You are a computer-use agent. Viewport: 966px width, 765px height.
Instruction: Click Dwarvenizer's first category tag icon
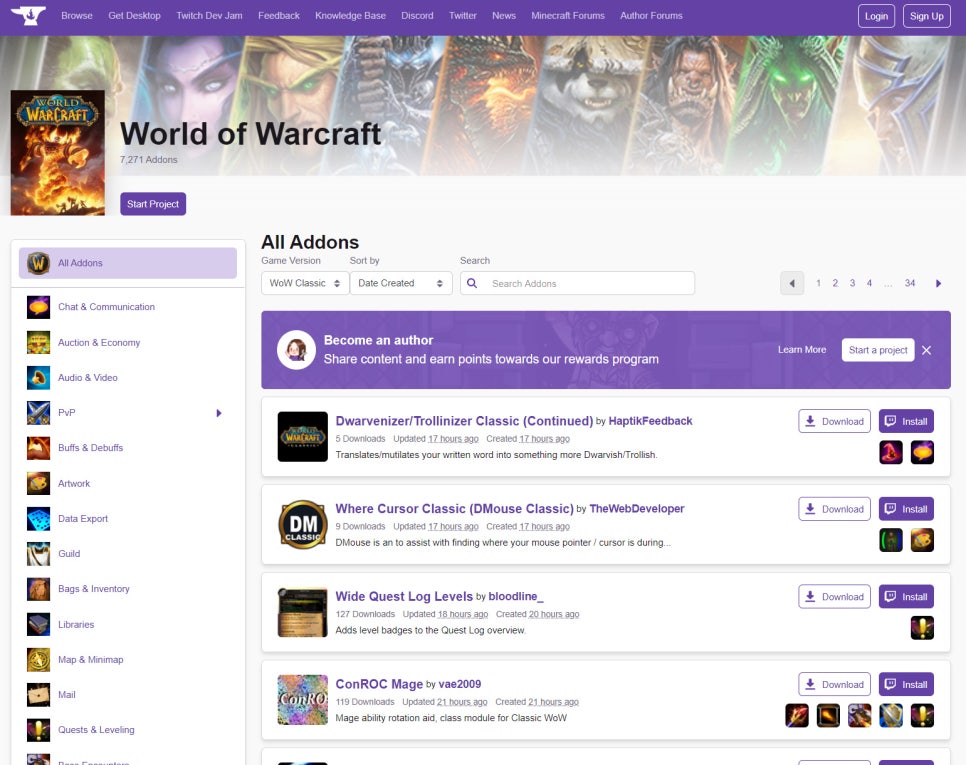click(891, 453)
